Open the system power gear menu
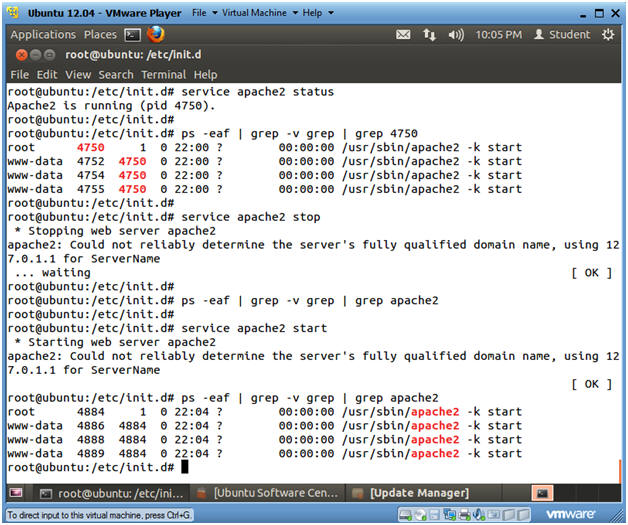 [x=608, y=34]
